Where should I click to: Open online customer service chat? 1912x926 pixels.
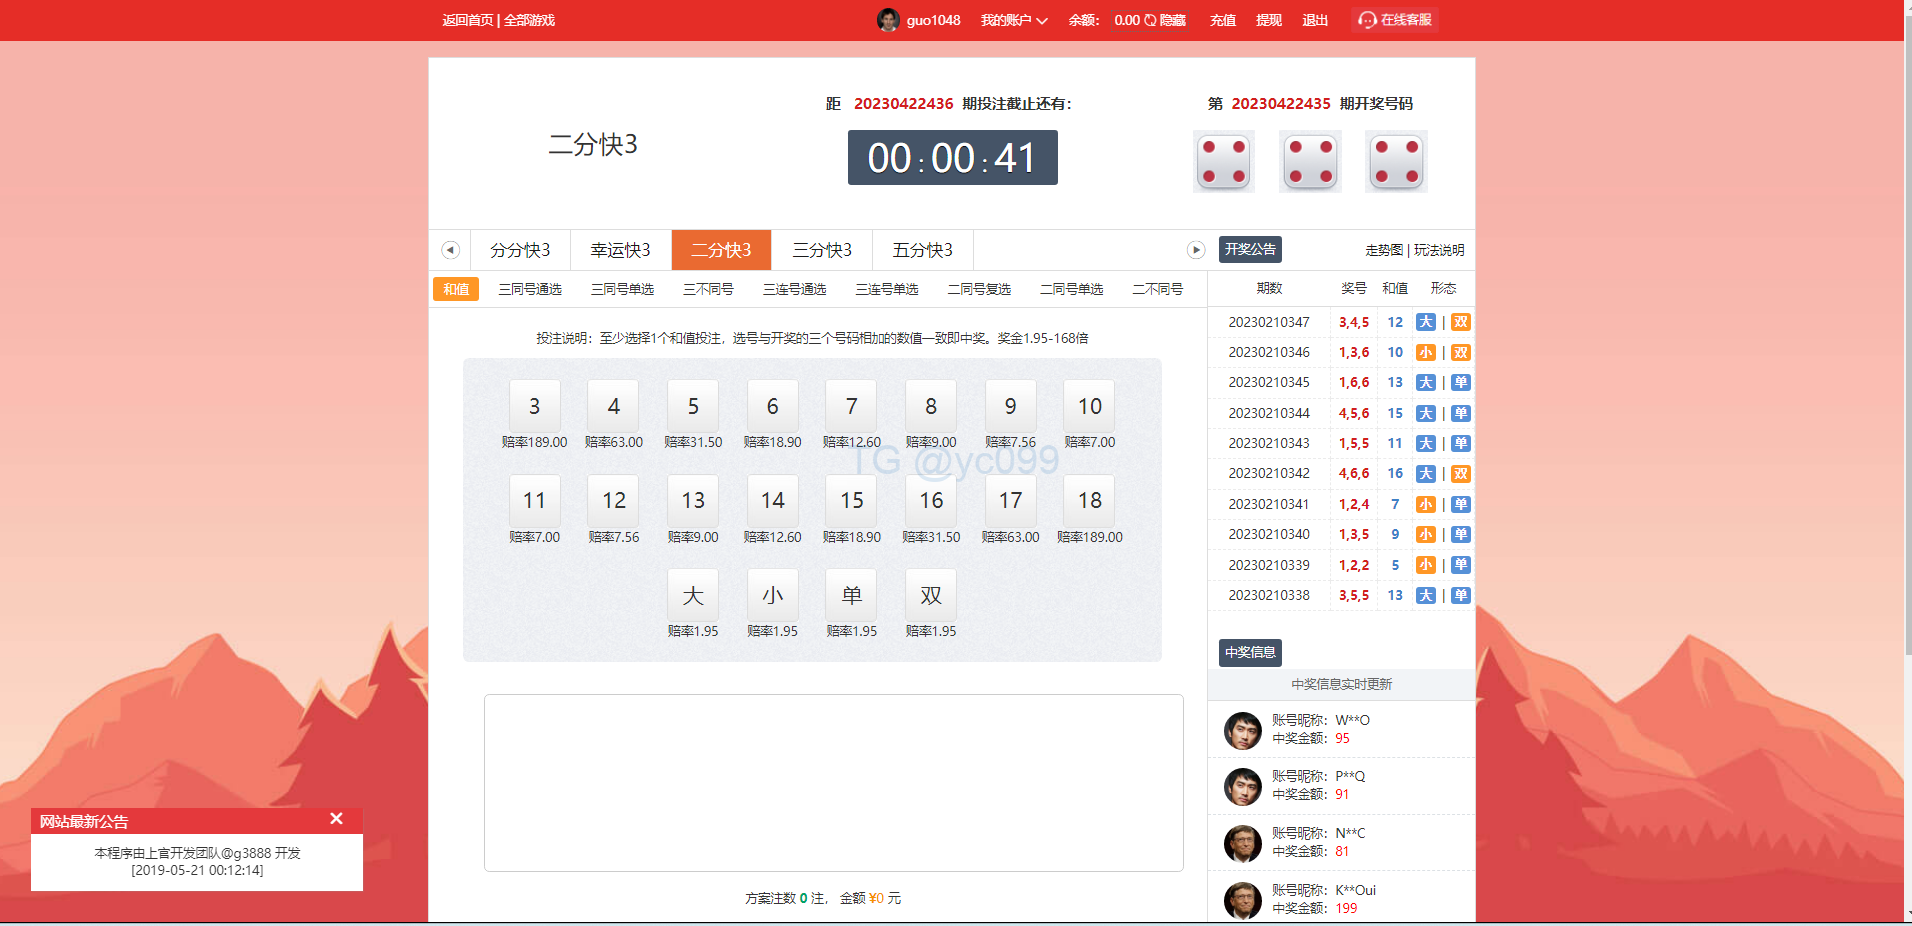[x=1395, y=20]
